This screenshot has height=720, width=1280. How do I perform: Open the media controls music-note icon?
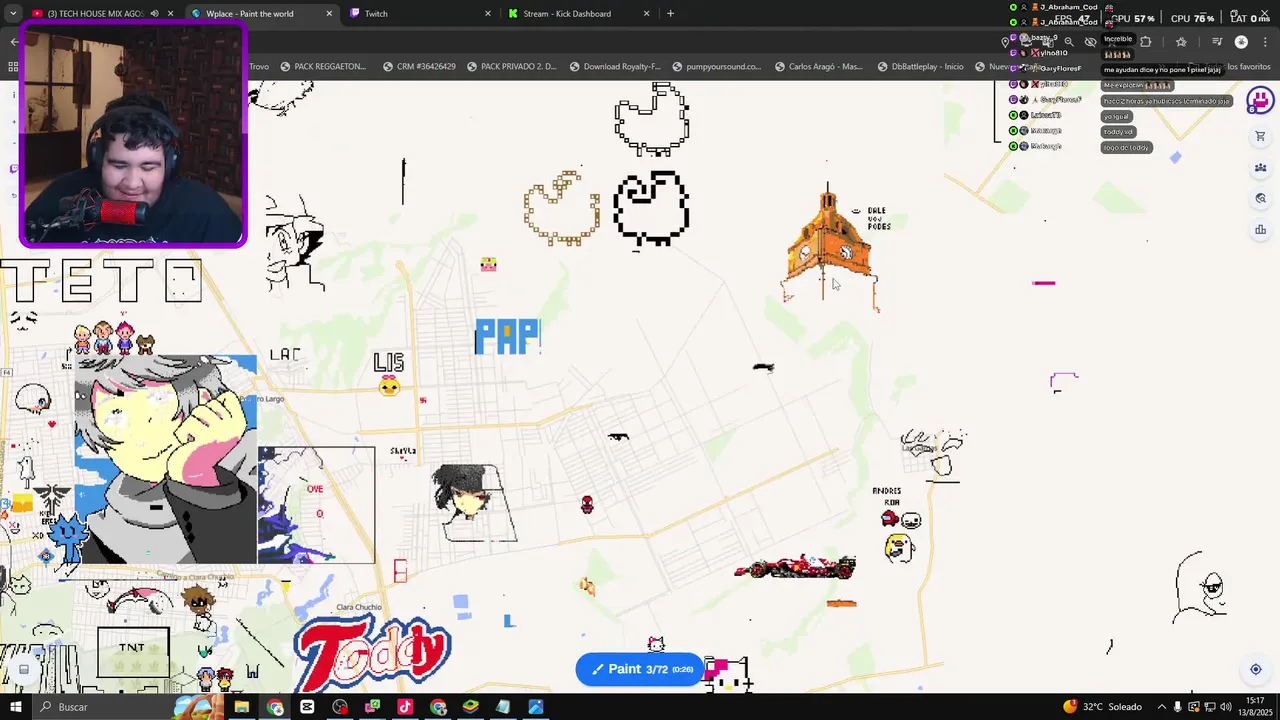point(1217,42)
